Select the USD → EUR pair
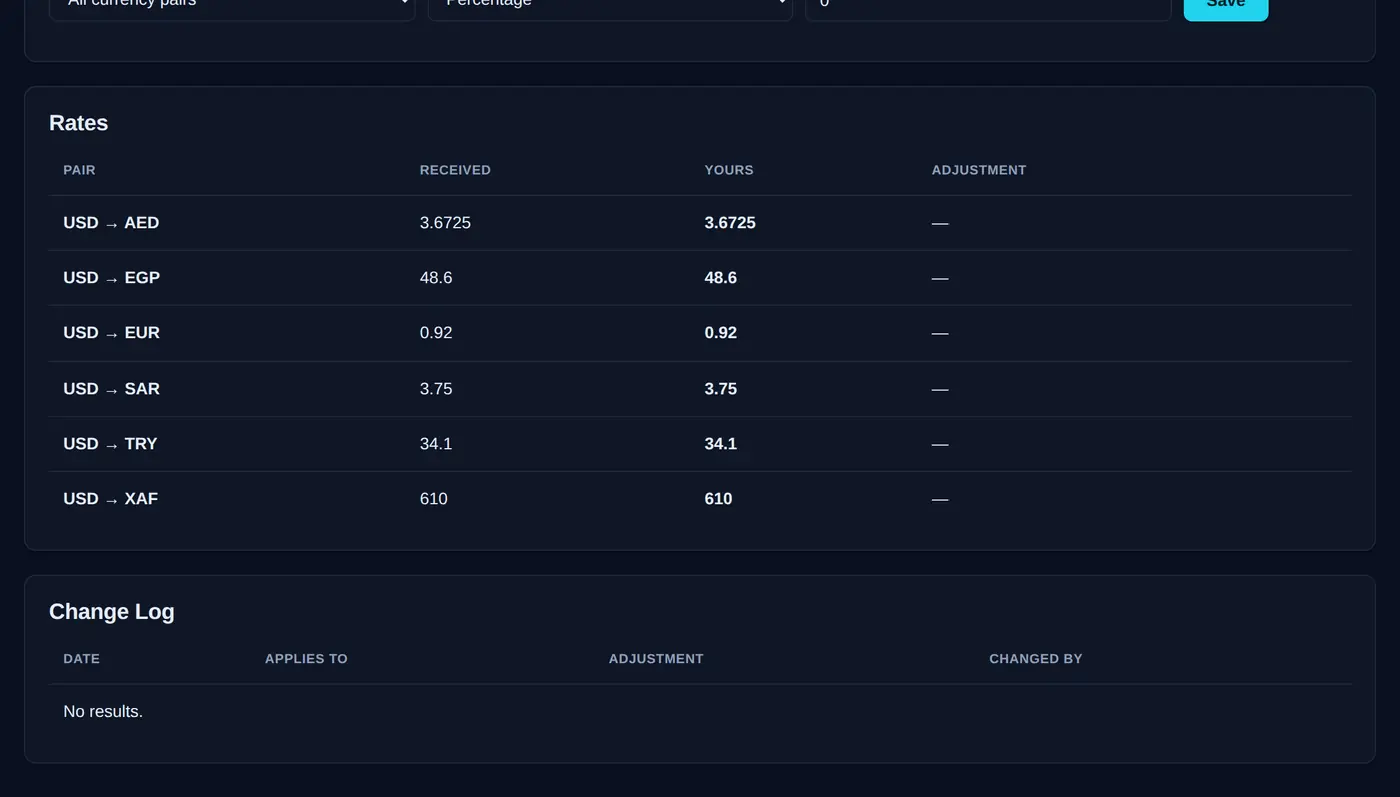This screenshot has height=797, width=1400. click(111, 333)
